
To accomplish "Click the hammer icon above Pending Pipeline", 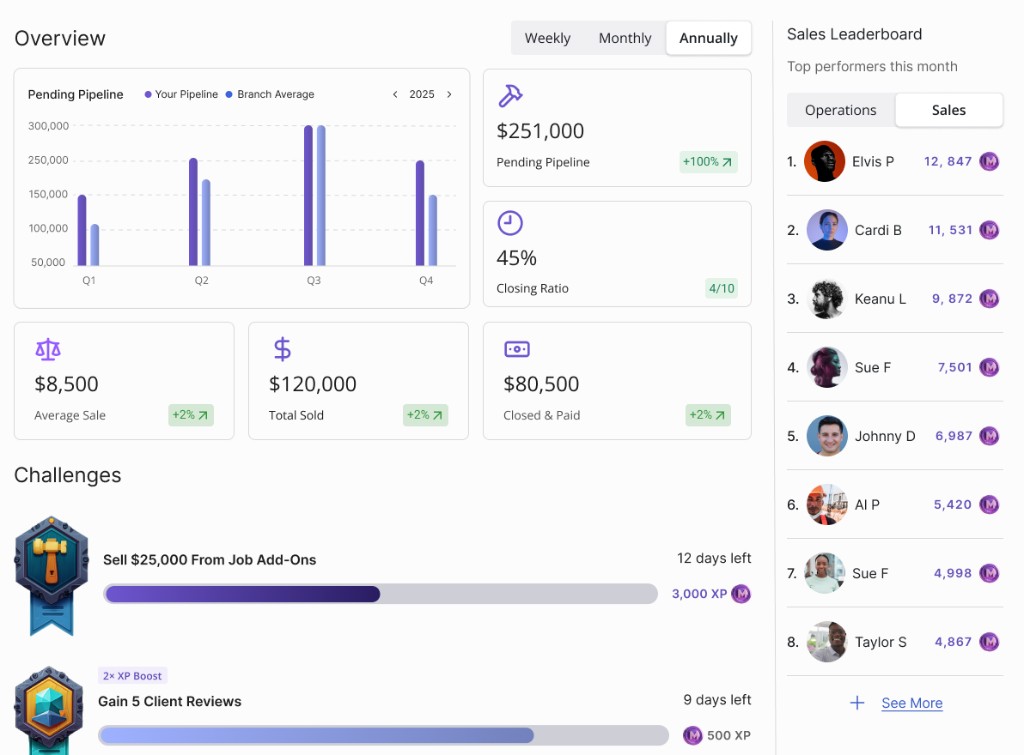I will (510, 95).
